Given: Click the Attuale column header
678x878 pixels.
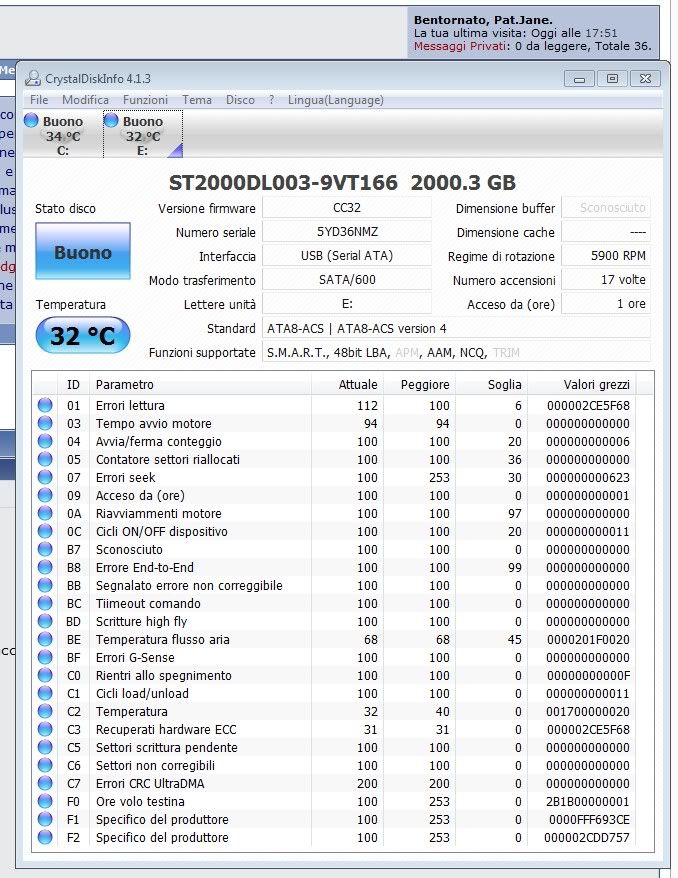Looking at the screenshot, I should [x=347, y=385].
